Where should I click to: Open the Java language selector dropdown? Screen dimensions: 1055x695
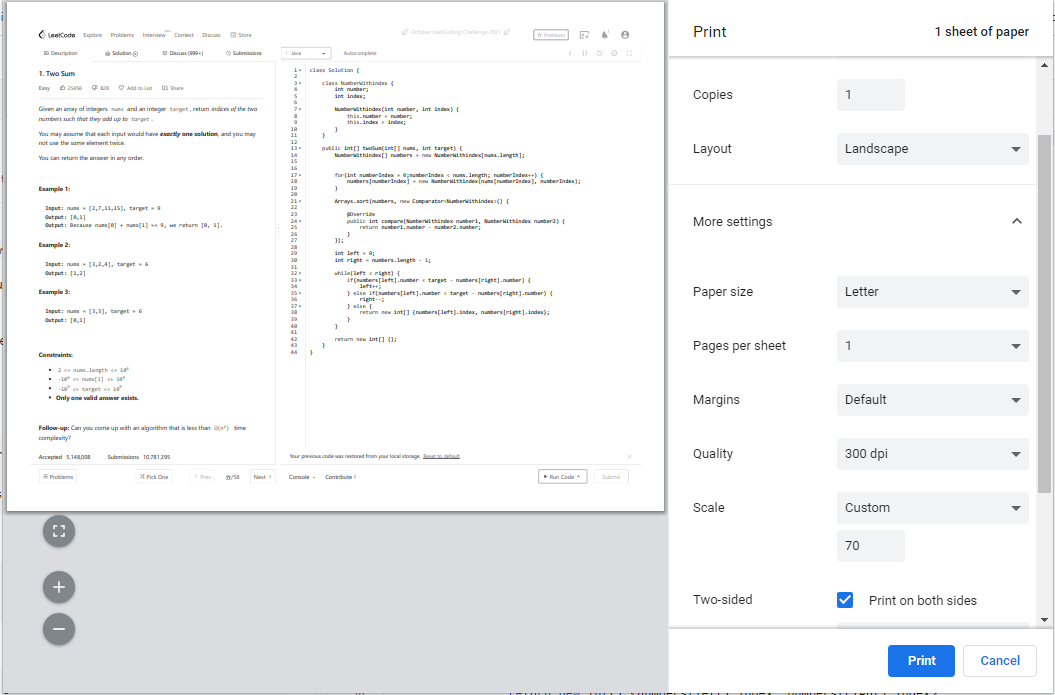pyautogui.click(x=305, y=52)
